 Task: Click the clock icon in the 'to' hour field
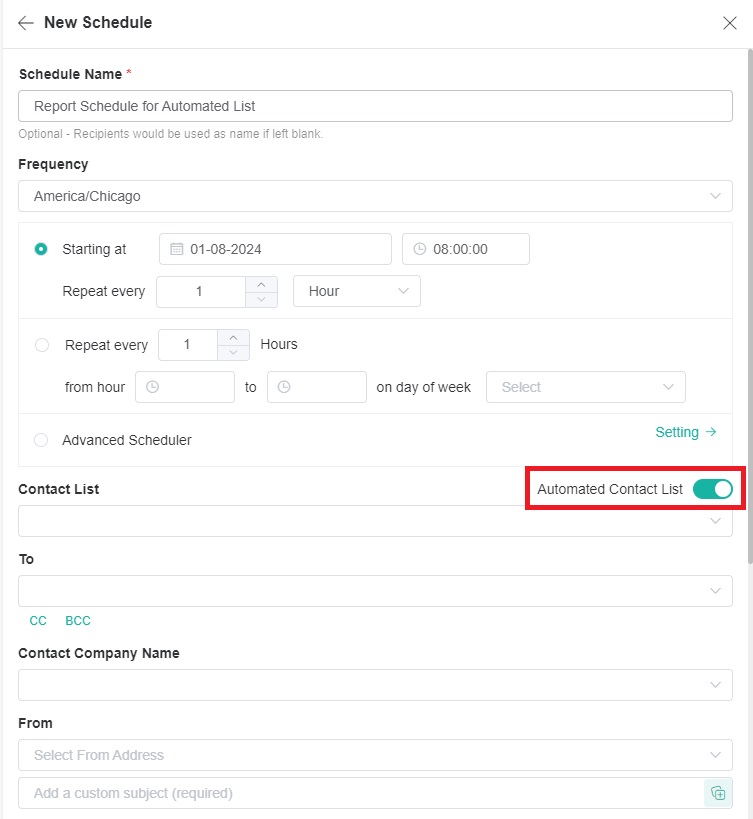pos(287,386)
